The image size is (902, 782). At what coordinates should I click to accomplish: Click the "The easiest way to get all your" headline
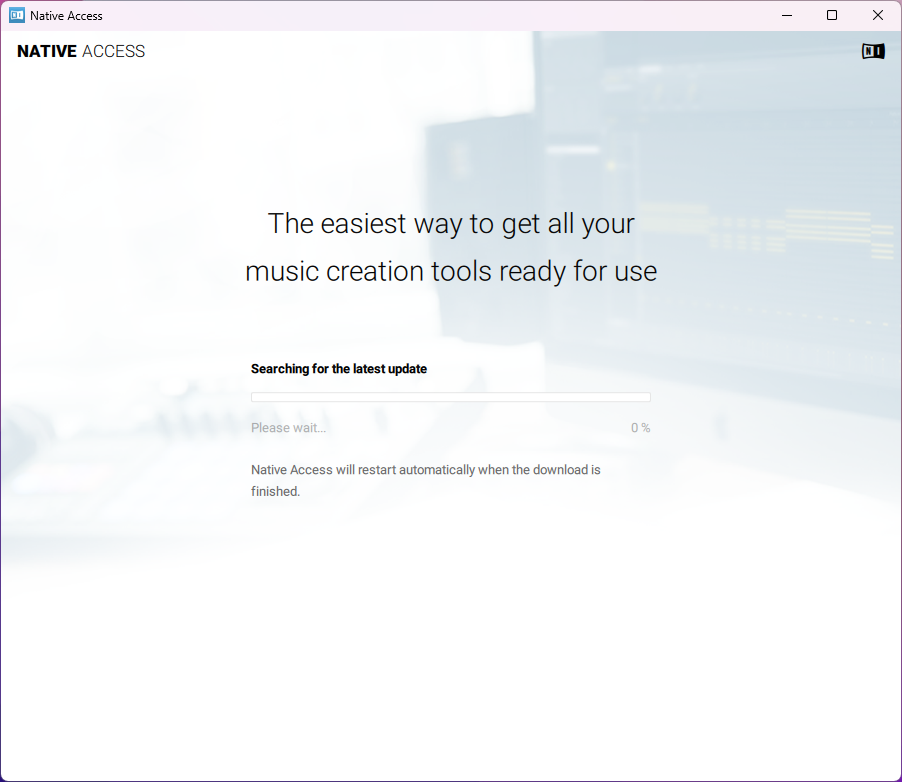pyautogui.click(x=451, y=224)
